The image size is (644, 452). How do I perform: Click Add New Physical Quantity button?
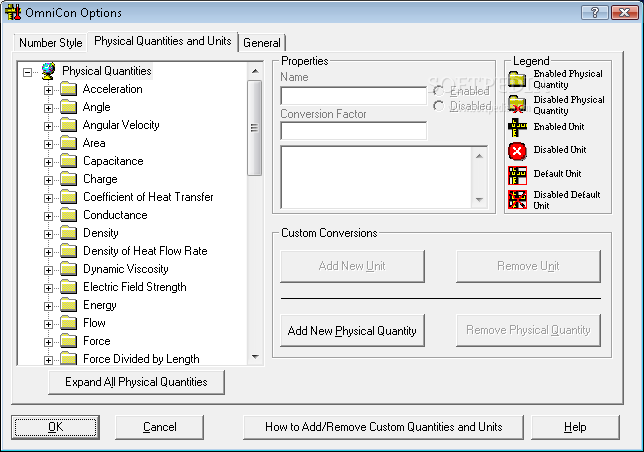(352, 331)
